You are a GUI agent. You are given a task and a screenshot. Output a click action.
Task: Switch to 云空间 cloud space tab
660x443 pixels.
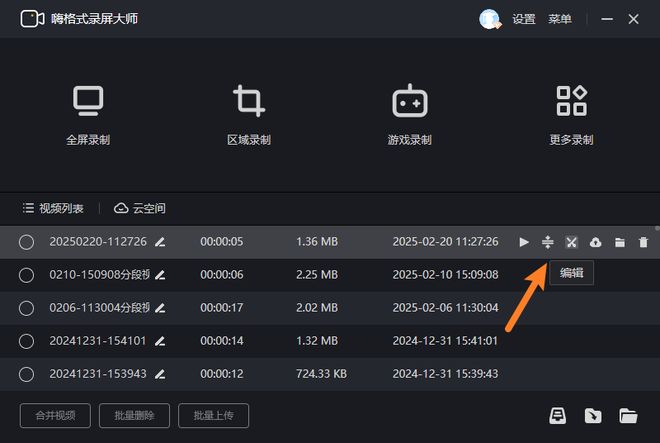tap(140, 208)
